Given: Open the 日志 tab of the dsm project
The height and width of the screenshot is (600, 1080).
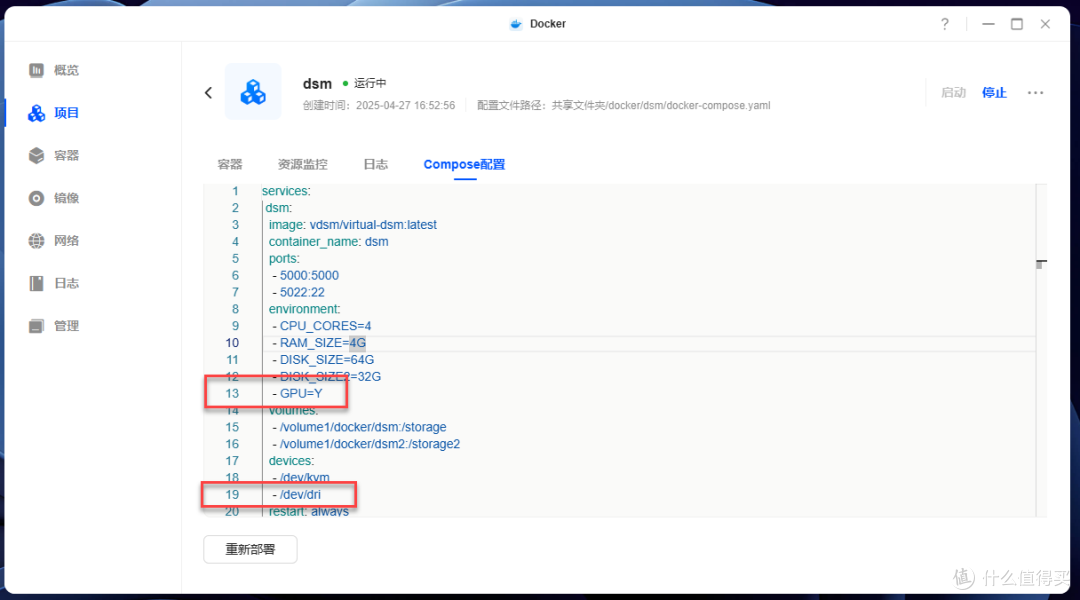Looking at the screenshot, I should (x=376, y=164).
